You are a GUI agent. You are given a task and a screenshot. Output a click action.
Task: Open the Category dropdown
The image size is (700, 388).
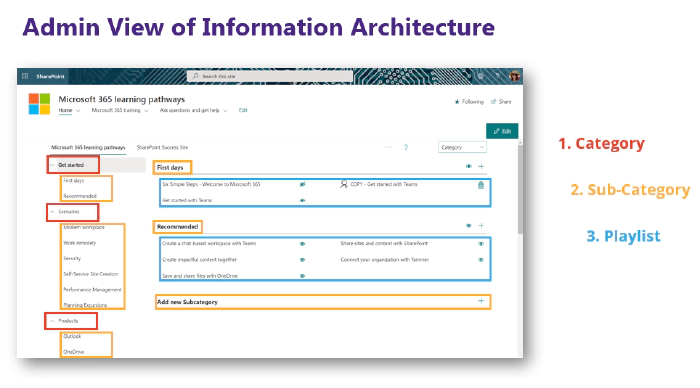(x=462, y=147)
